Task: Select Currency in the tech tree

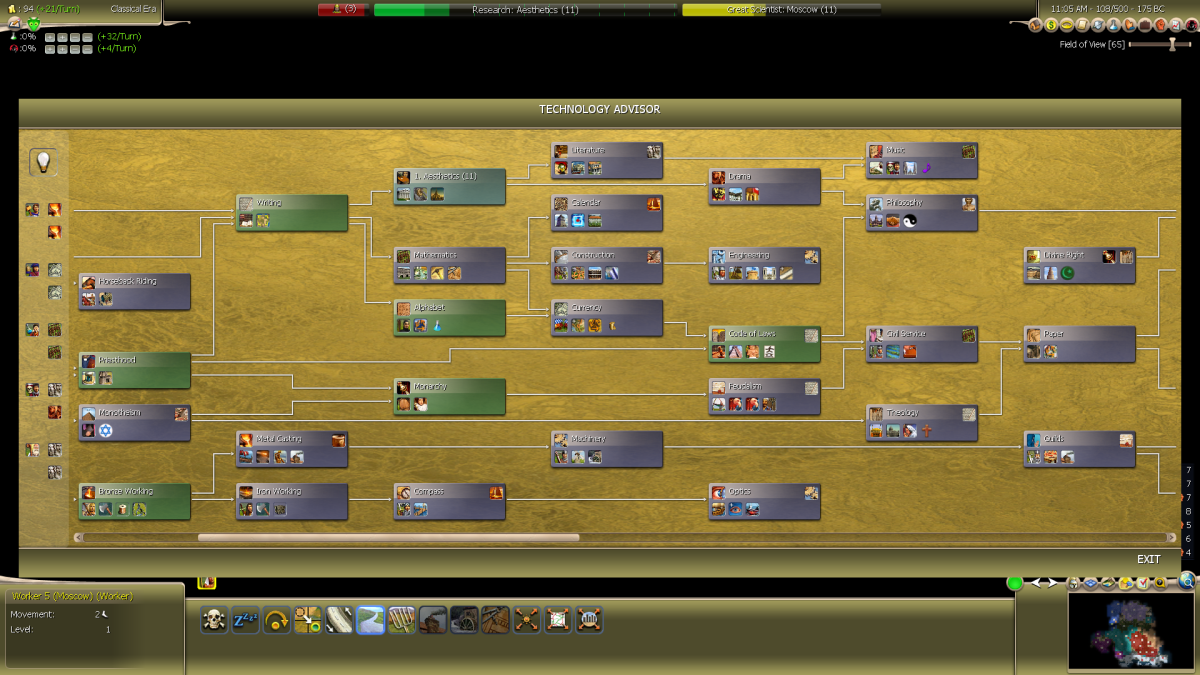Action: tap(607, 318)
